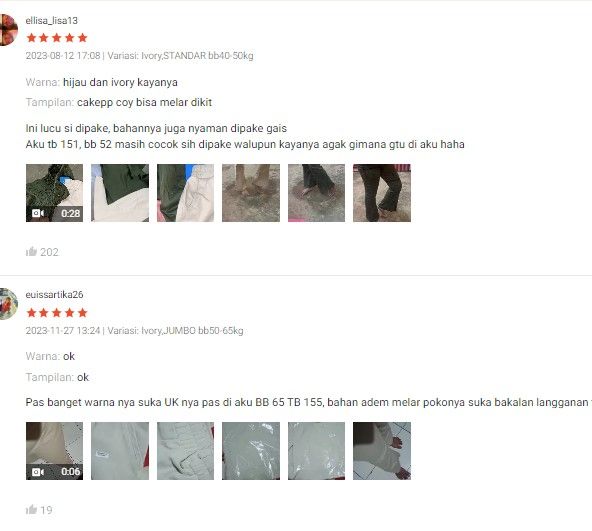View euissartika26's third photo with pocket detail
Viewport: 592px width, 531px height.
(x=185, y=451)
